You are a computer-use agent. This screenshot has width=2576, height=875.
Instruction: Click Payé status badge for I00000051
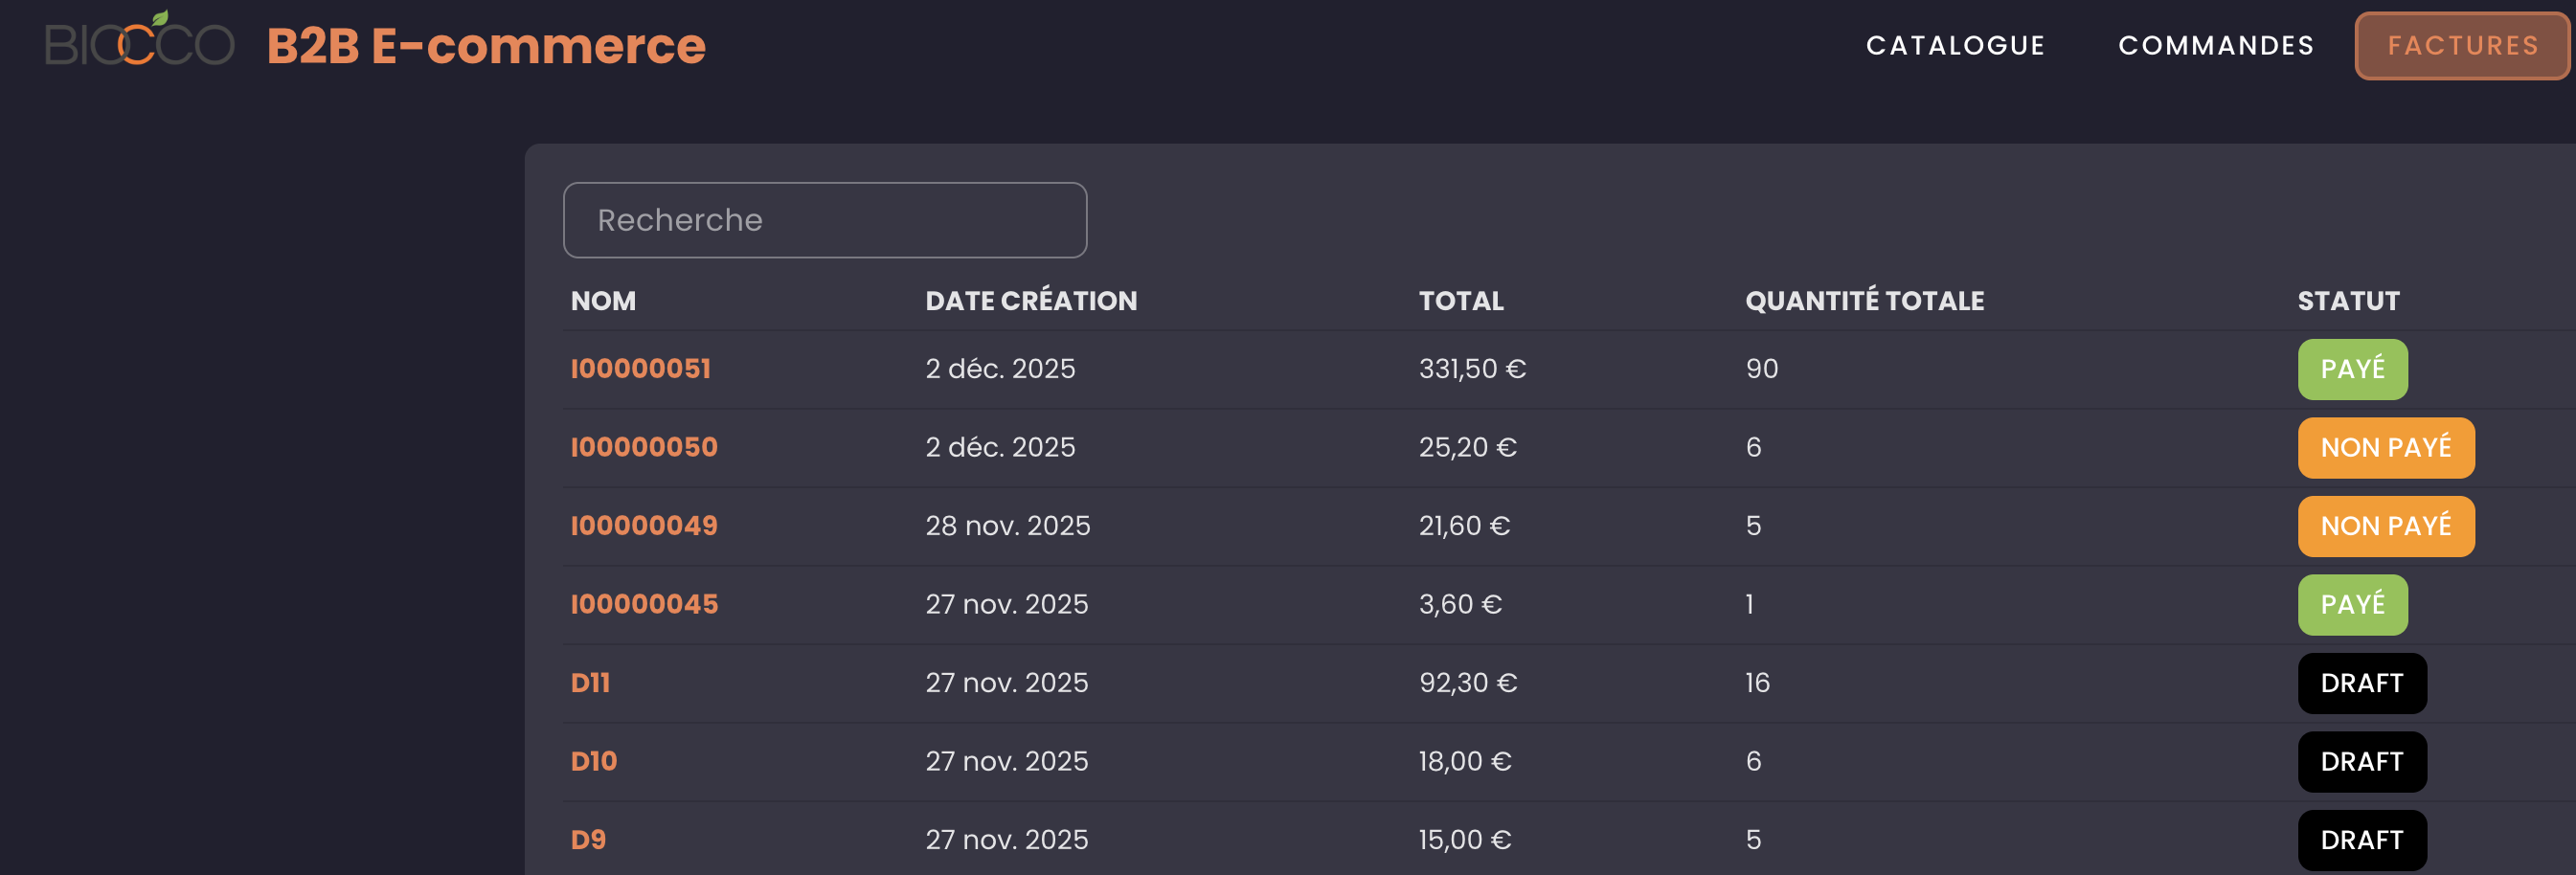pos(2351,369)
